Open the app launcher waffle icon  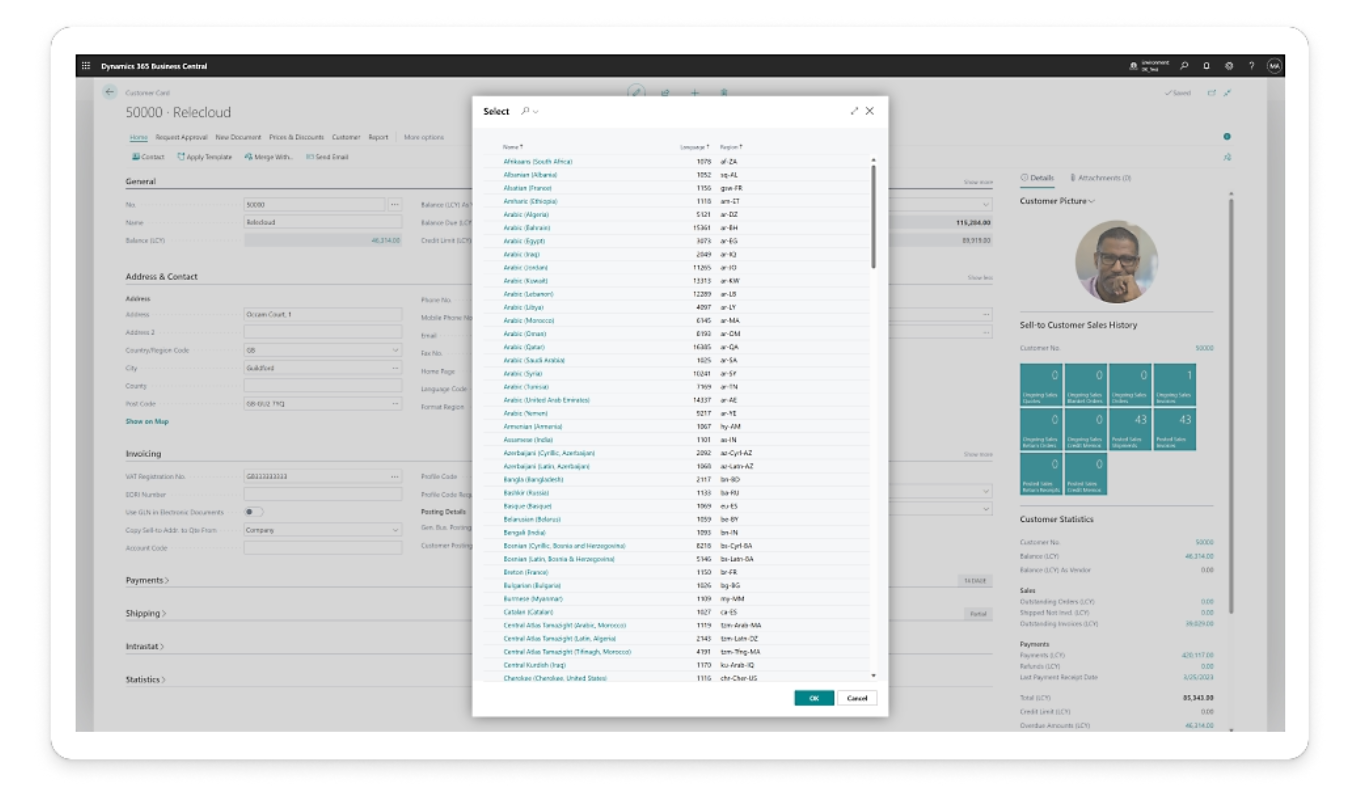(x=86, y=66)
